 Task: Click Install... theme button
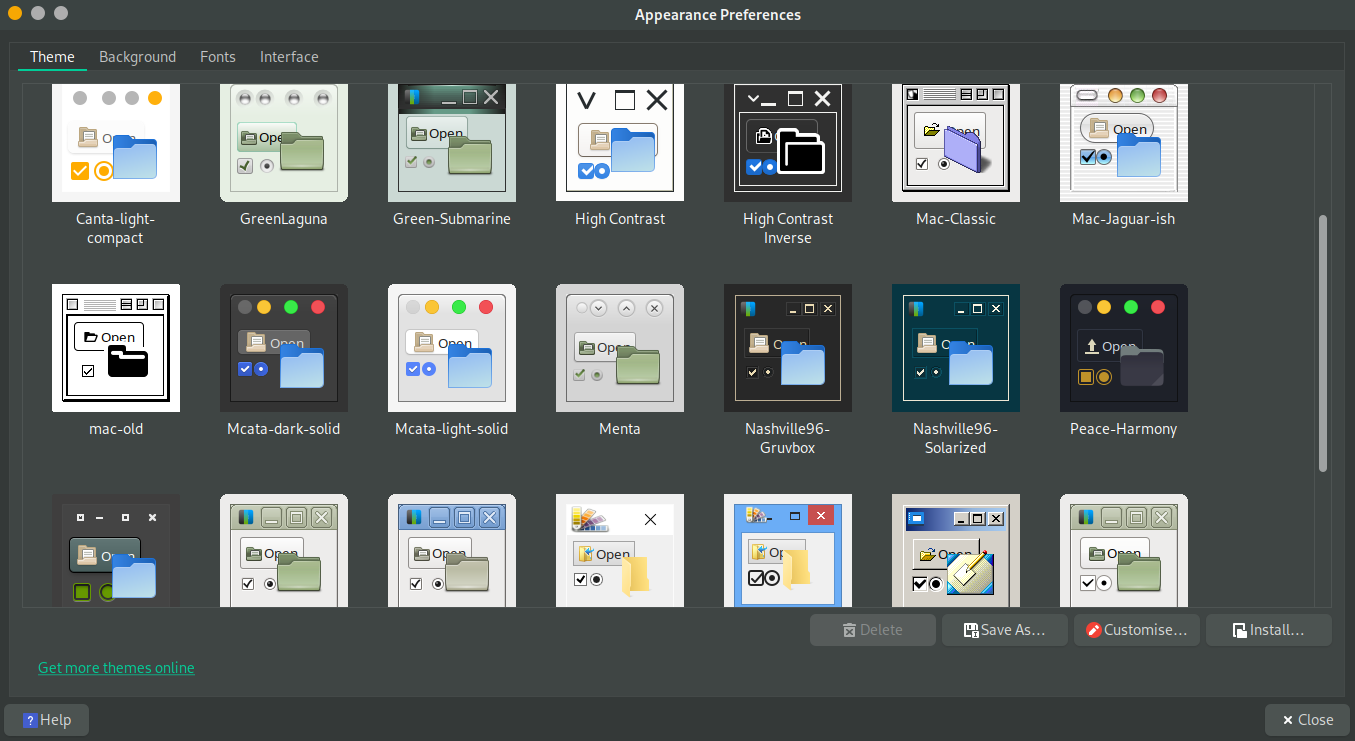[x=1269, y=630]
